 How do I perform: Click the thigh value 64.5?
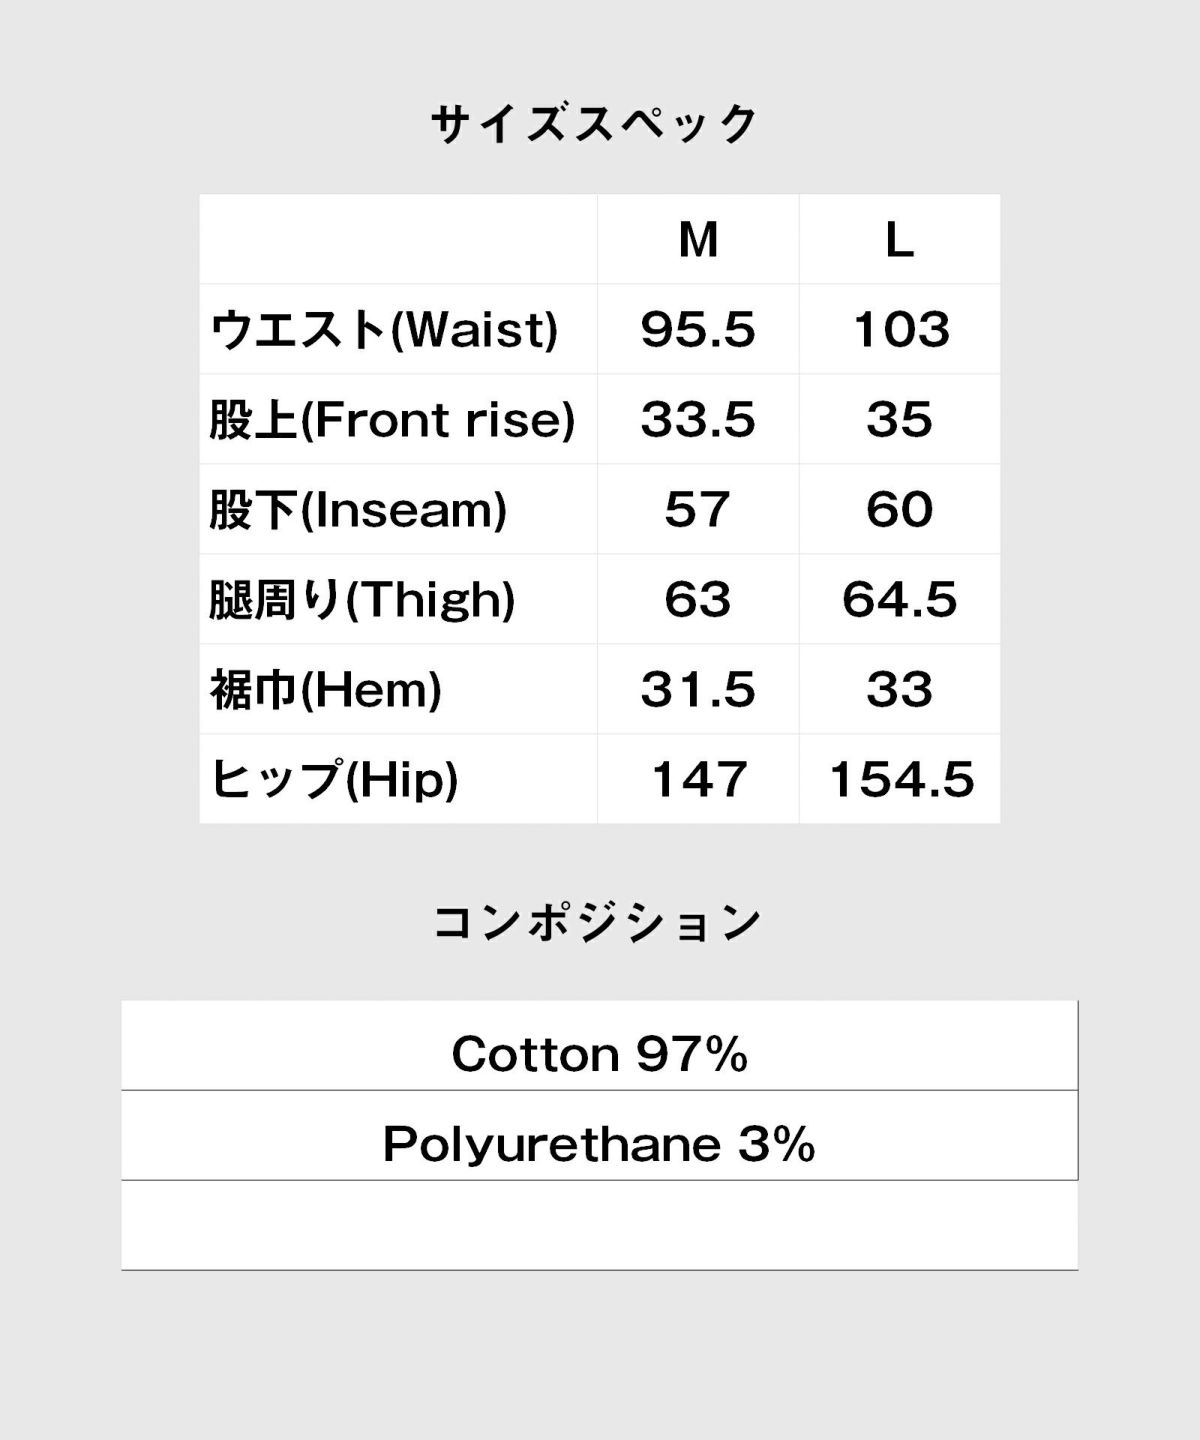click(x=900, y=600)
